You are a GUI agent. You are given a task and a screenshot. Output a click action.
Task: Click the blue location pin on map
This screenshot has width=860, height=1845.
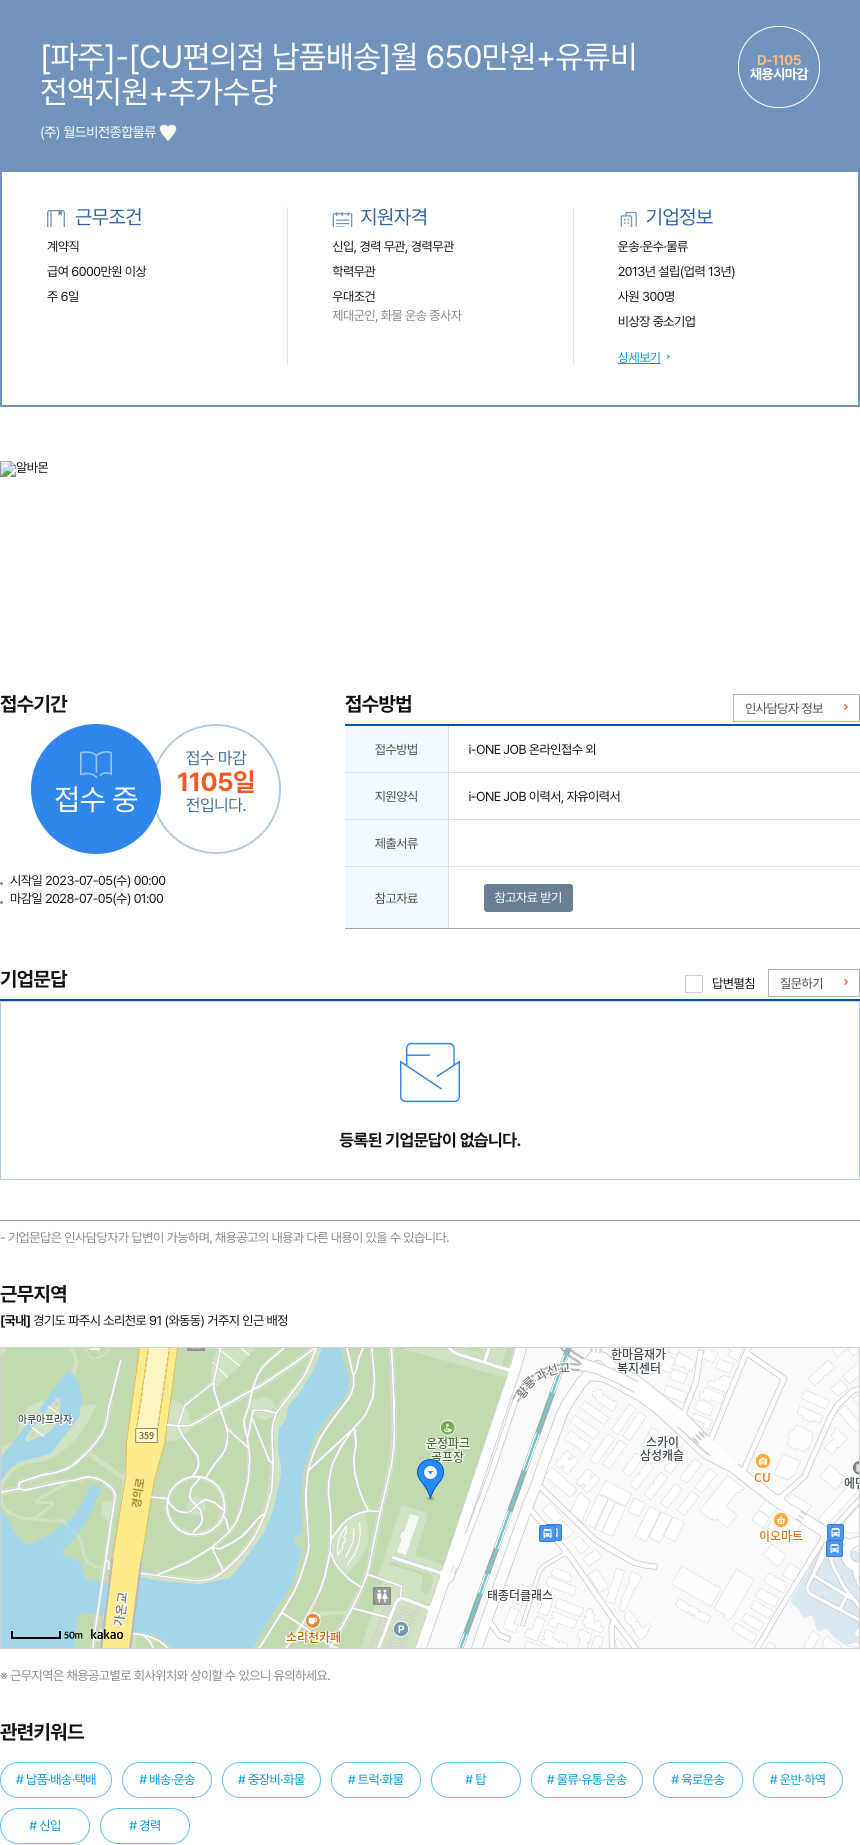[x=430, y=1477]
